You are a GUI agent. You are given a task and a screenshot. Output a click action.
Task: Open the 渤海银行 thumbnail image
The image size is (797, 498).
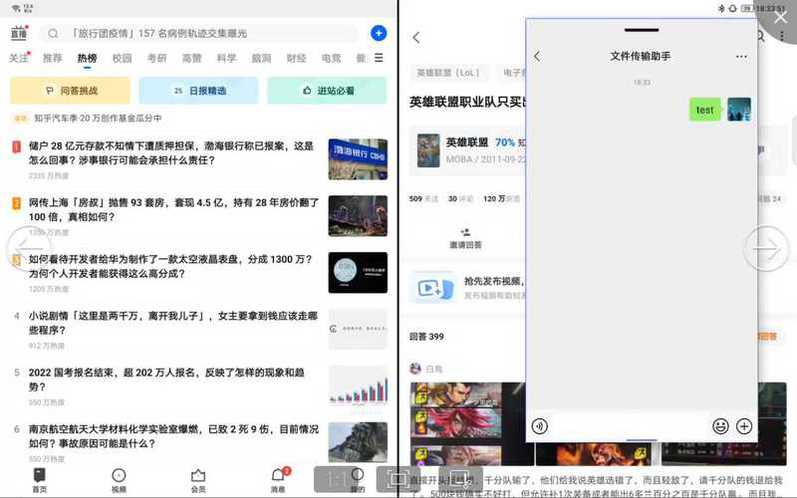coord(358,159)
